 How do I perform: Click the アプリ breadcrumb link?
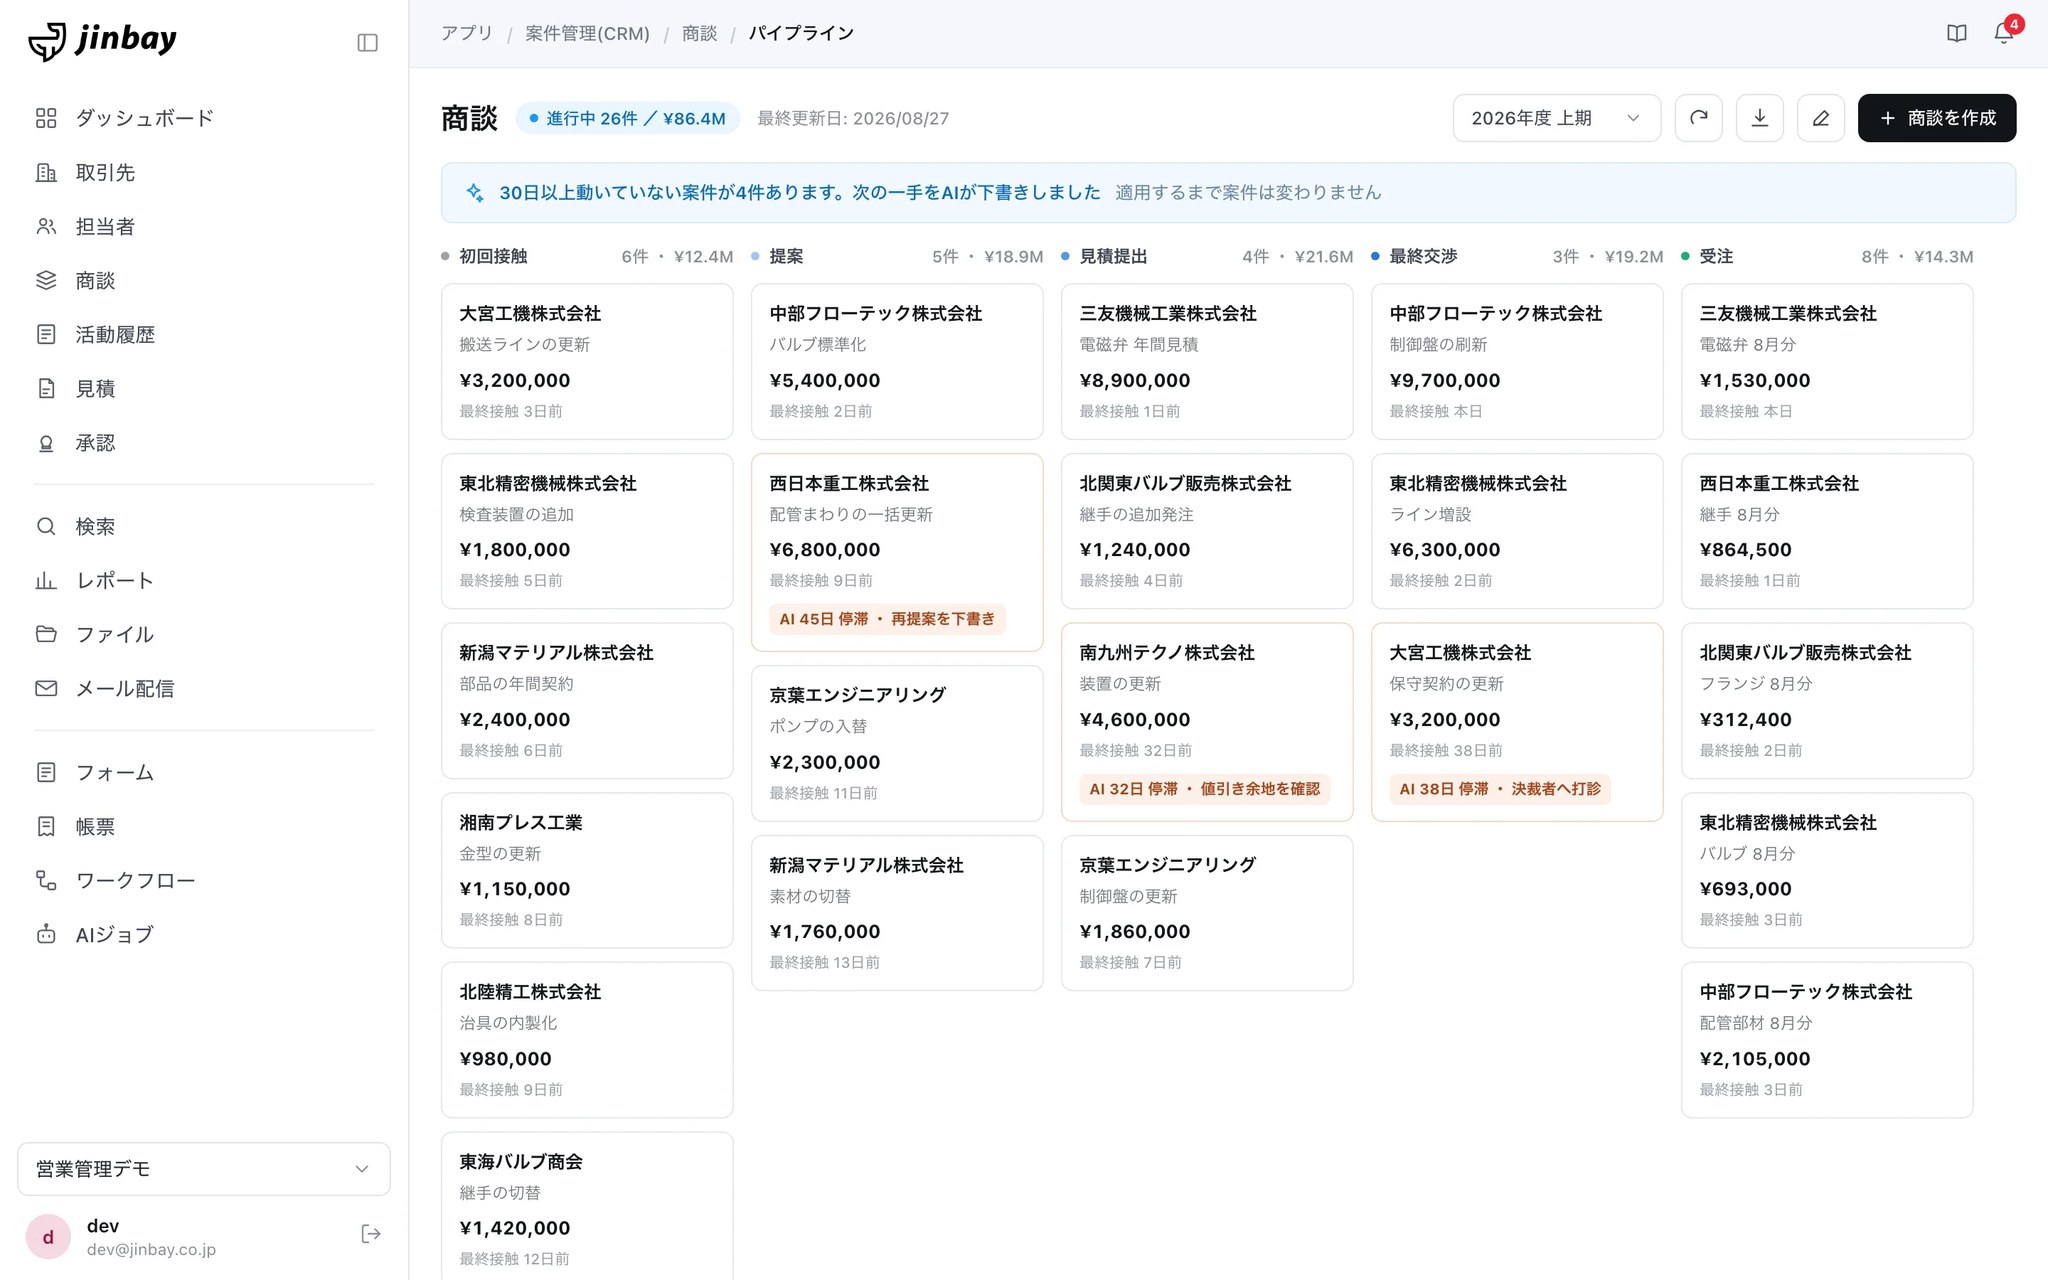(467, 34)
